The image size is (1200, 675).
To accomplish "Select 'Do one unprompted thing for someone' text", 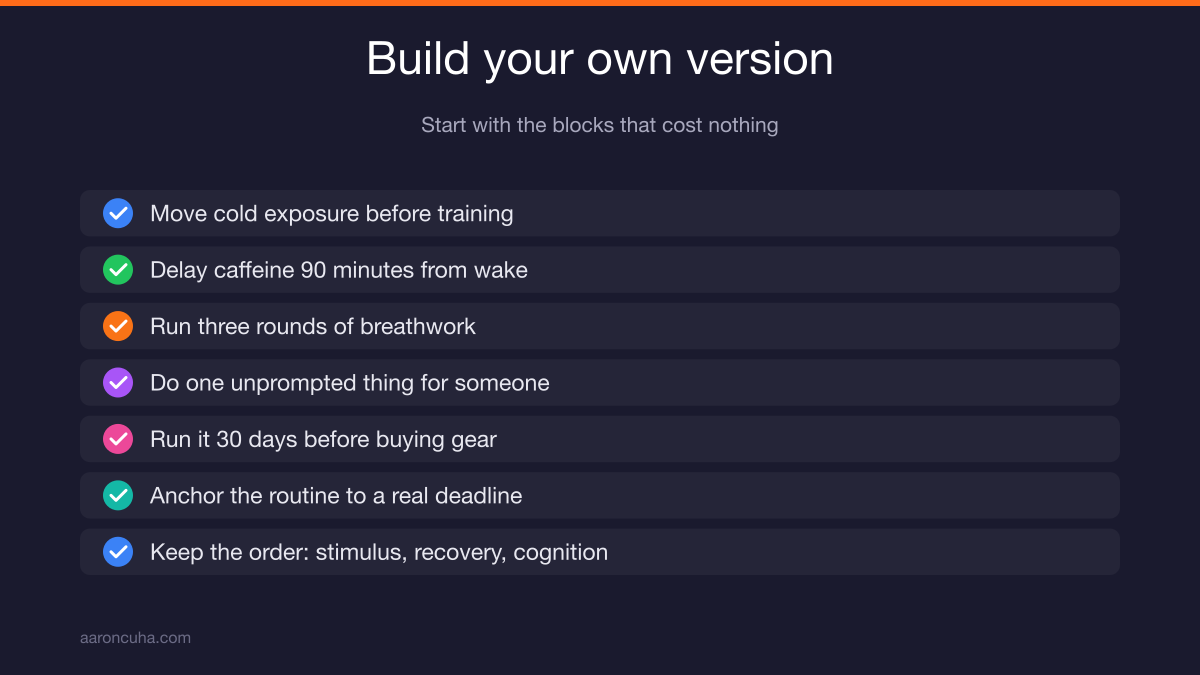I will [x=350, y=383].
